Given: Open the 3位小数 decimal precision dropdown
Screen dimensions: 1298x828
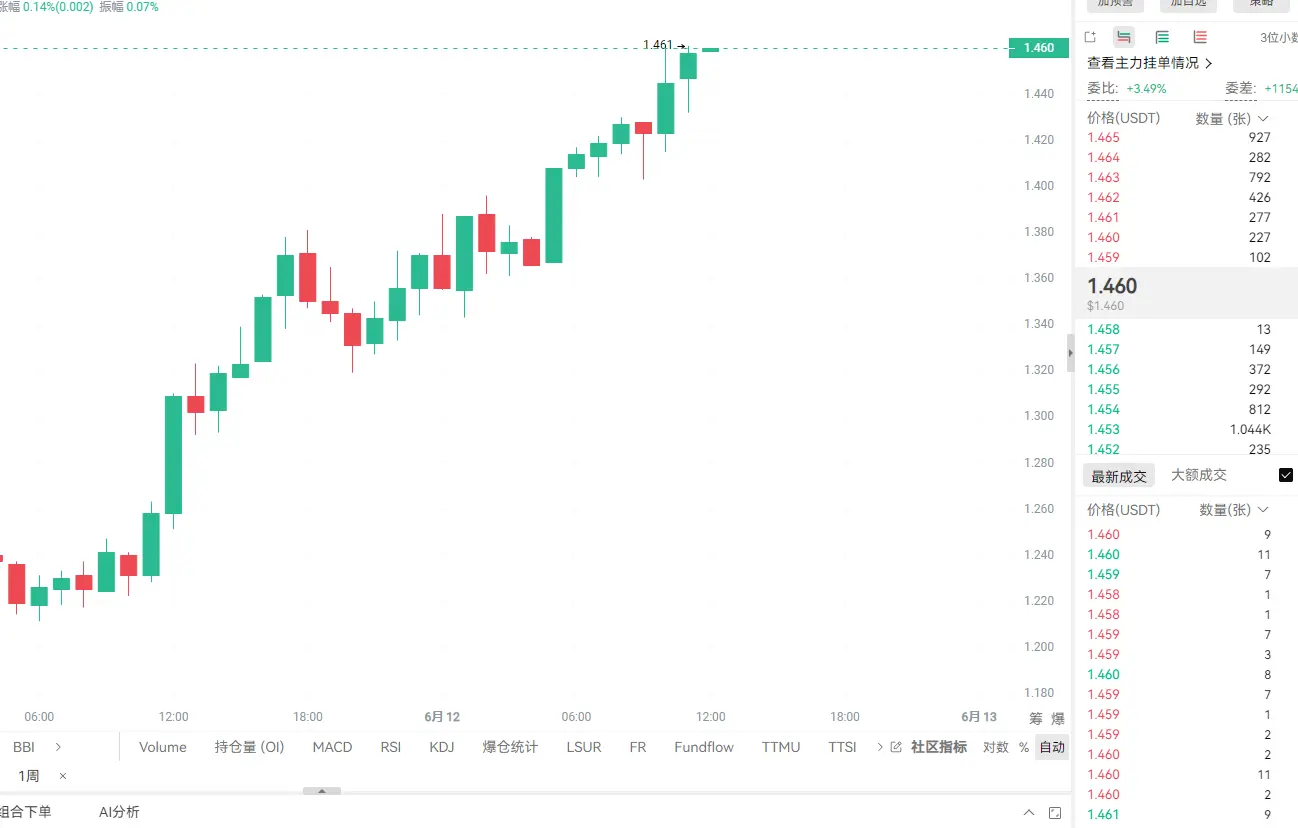Looking at the screenshot, I should click(x=1278, y=38).
